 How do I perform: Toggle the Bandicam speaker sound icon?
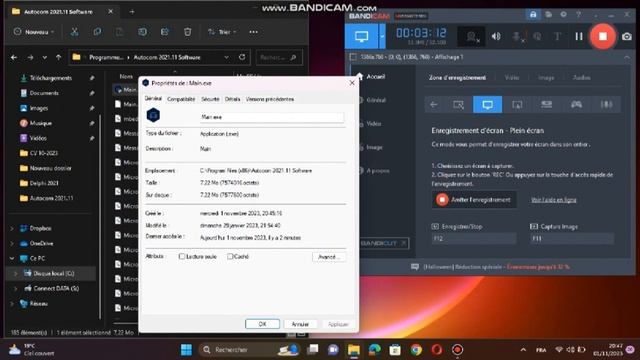click(496, 36)
